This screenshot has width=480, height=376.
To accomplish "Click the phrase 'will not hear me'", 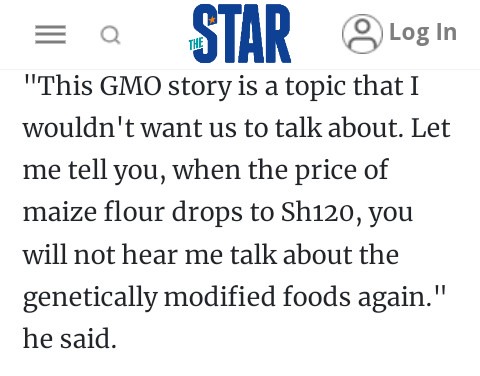I will (123, 255).
